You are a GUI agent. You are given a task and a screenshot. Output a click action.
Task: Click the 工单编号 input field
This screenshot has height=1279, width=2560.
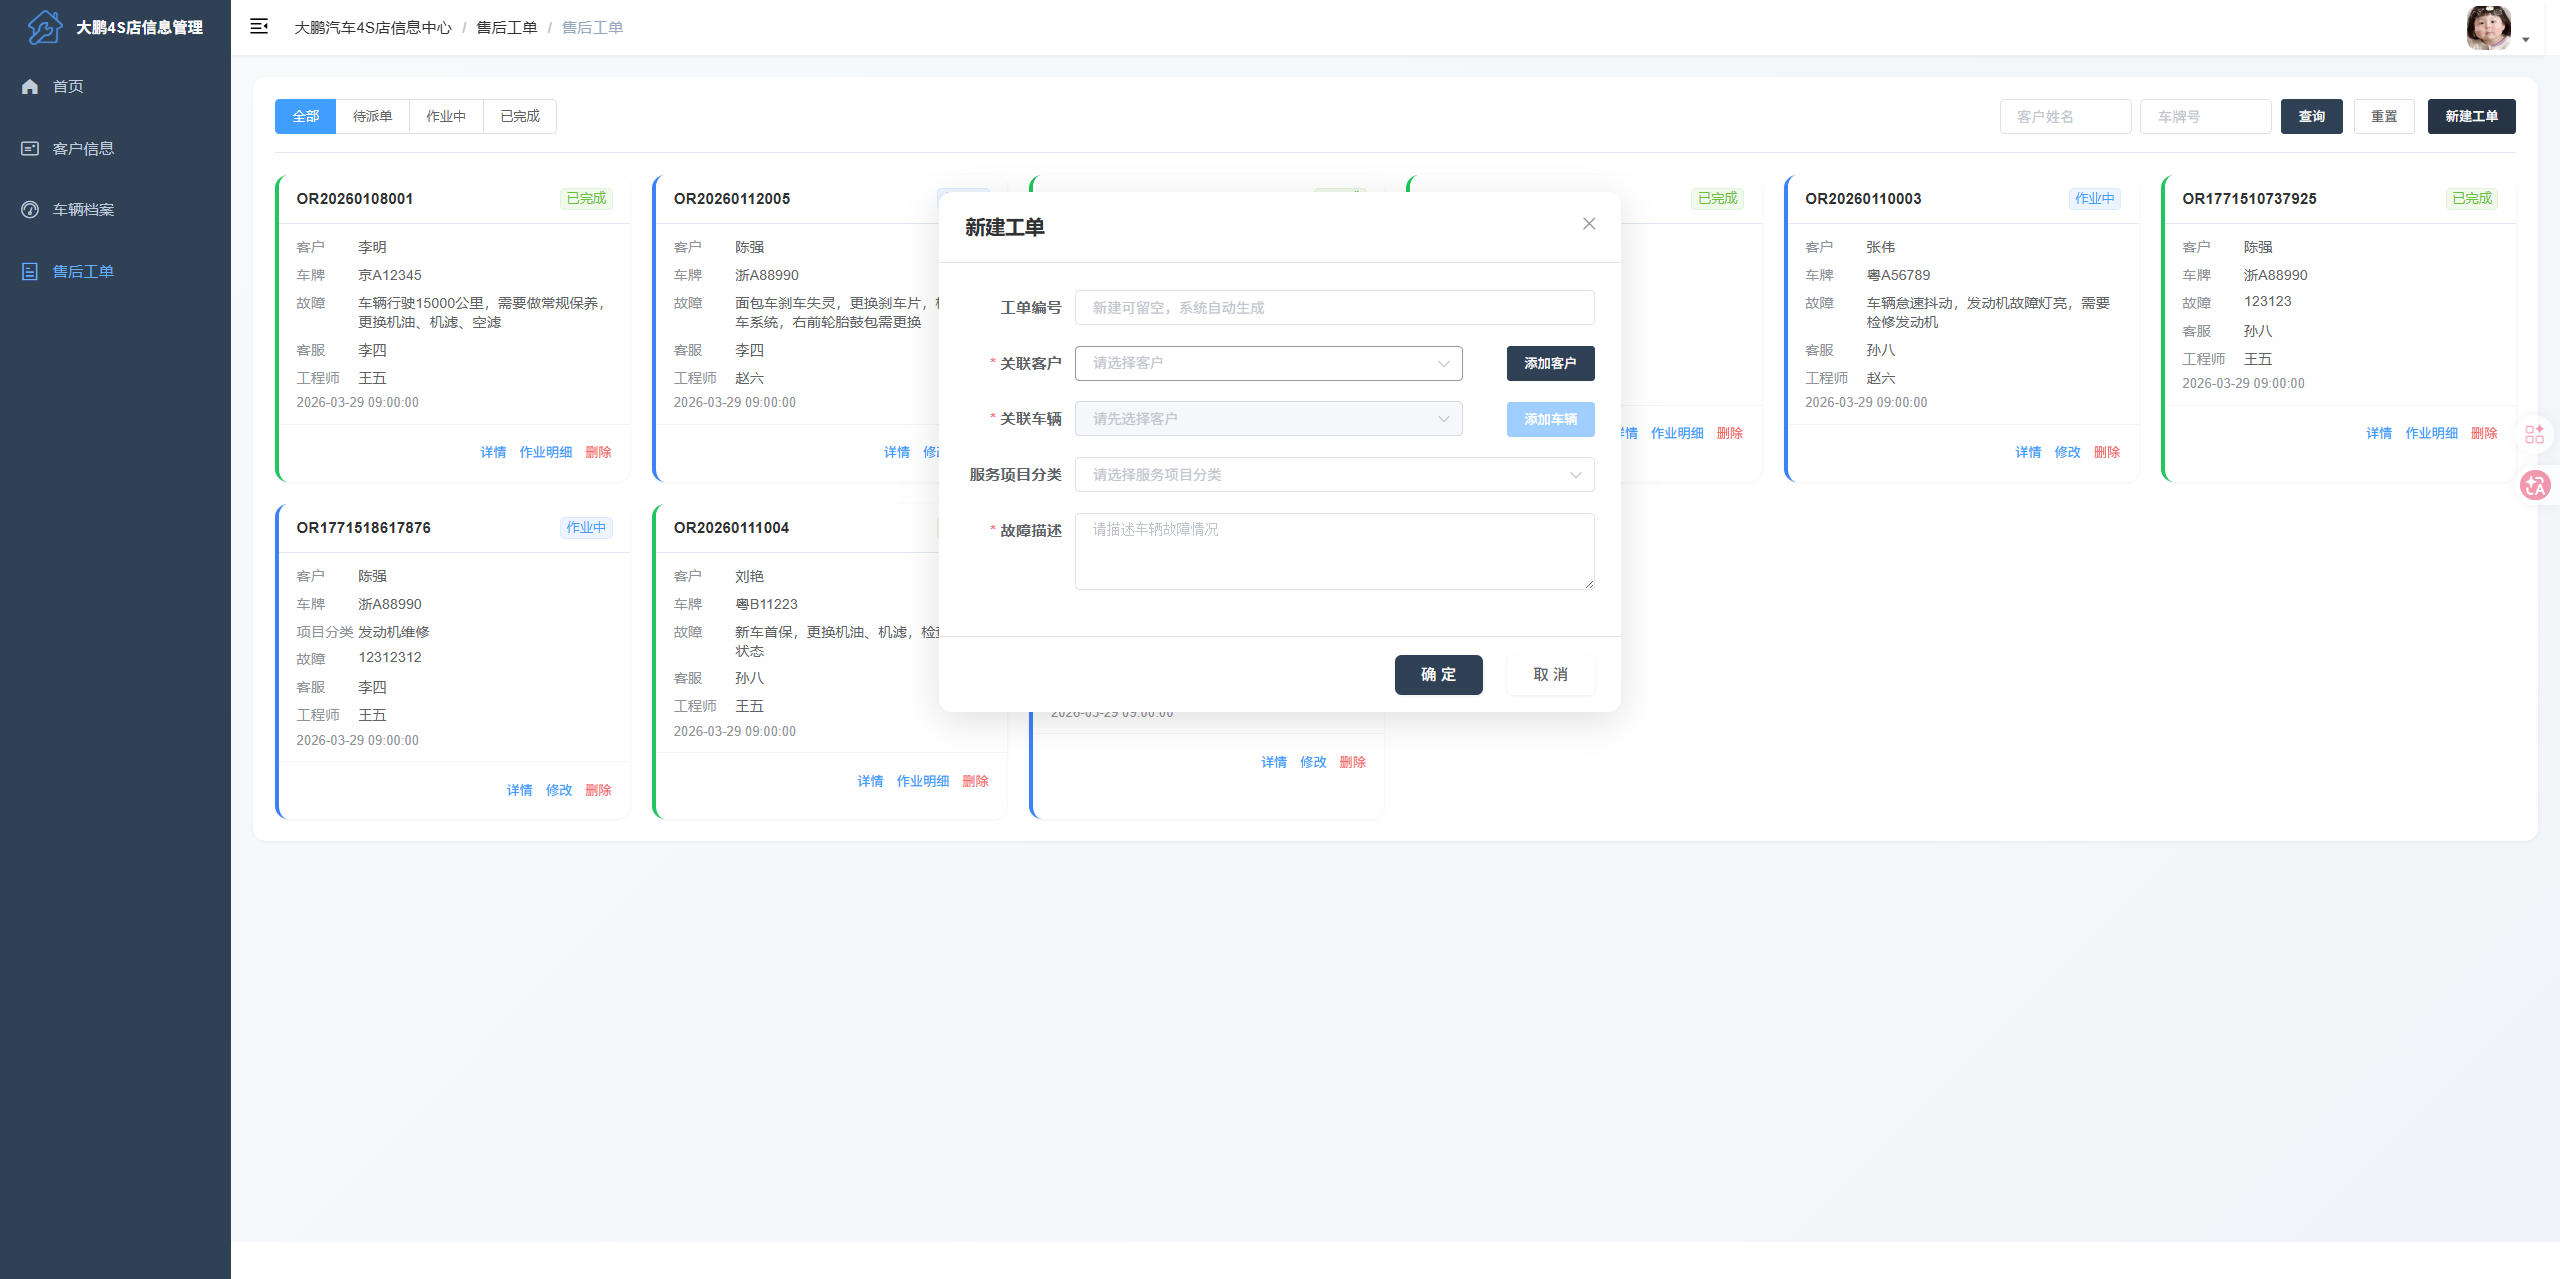pyautogui.click(x=1334, y=307)
